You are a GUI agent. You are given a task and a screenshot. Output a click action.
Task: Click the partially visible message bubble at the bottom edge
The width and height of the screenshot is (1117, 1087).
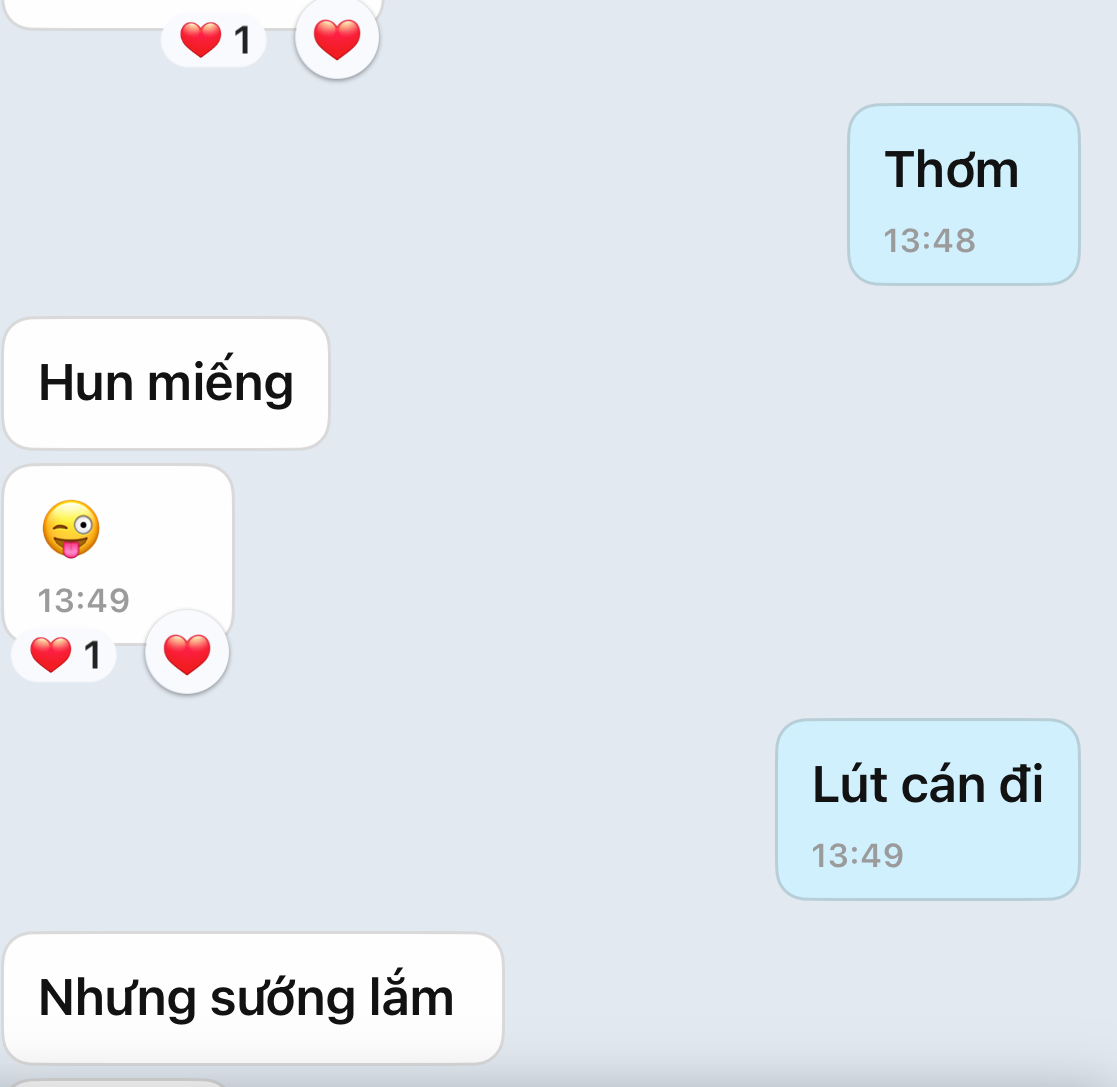point(118,1083)
